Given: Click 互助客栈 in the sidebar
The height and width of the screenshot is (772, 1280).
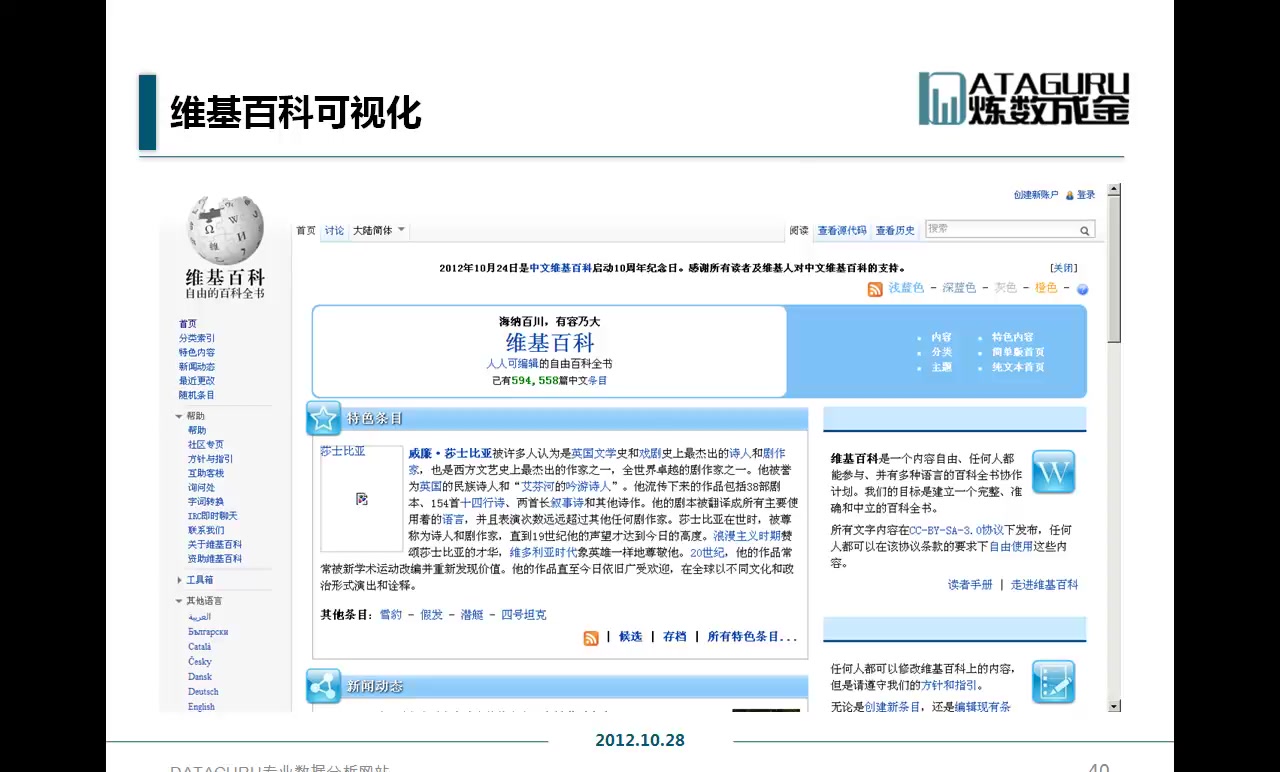Looking at the screenshot, I should click(206, 473).
